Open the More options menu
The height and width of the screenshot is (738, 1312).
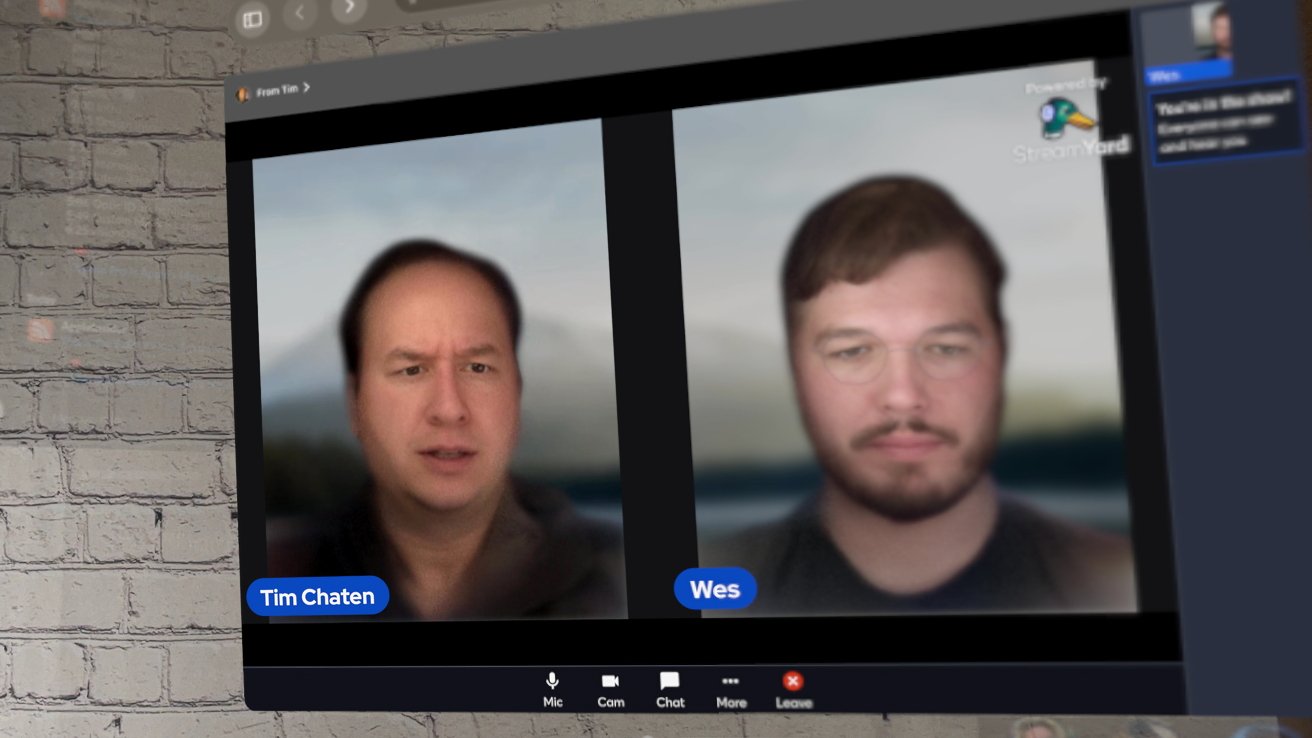point(731,690)
